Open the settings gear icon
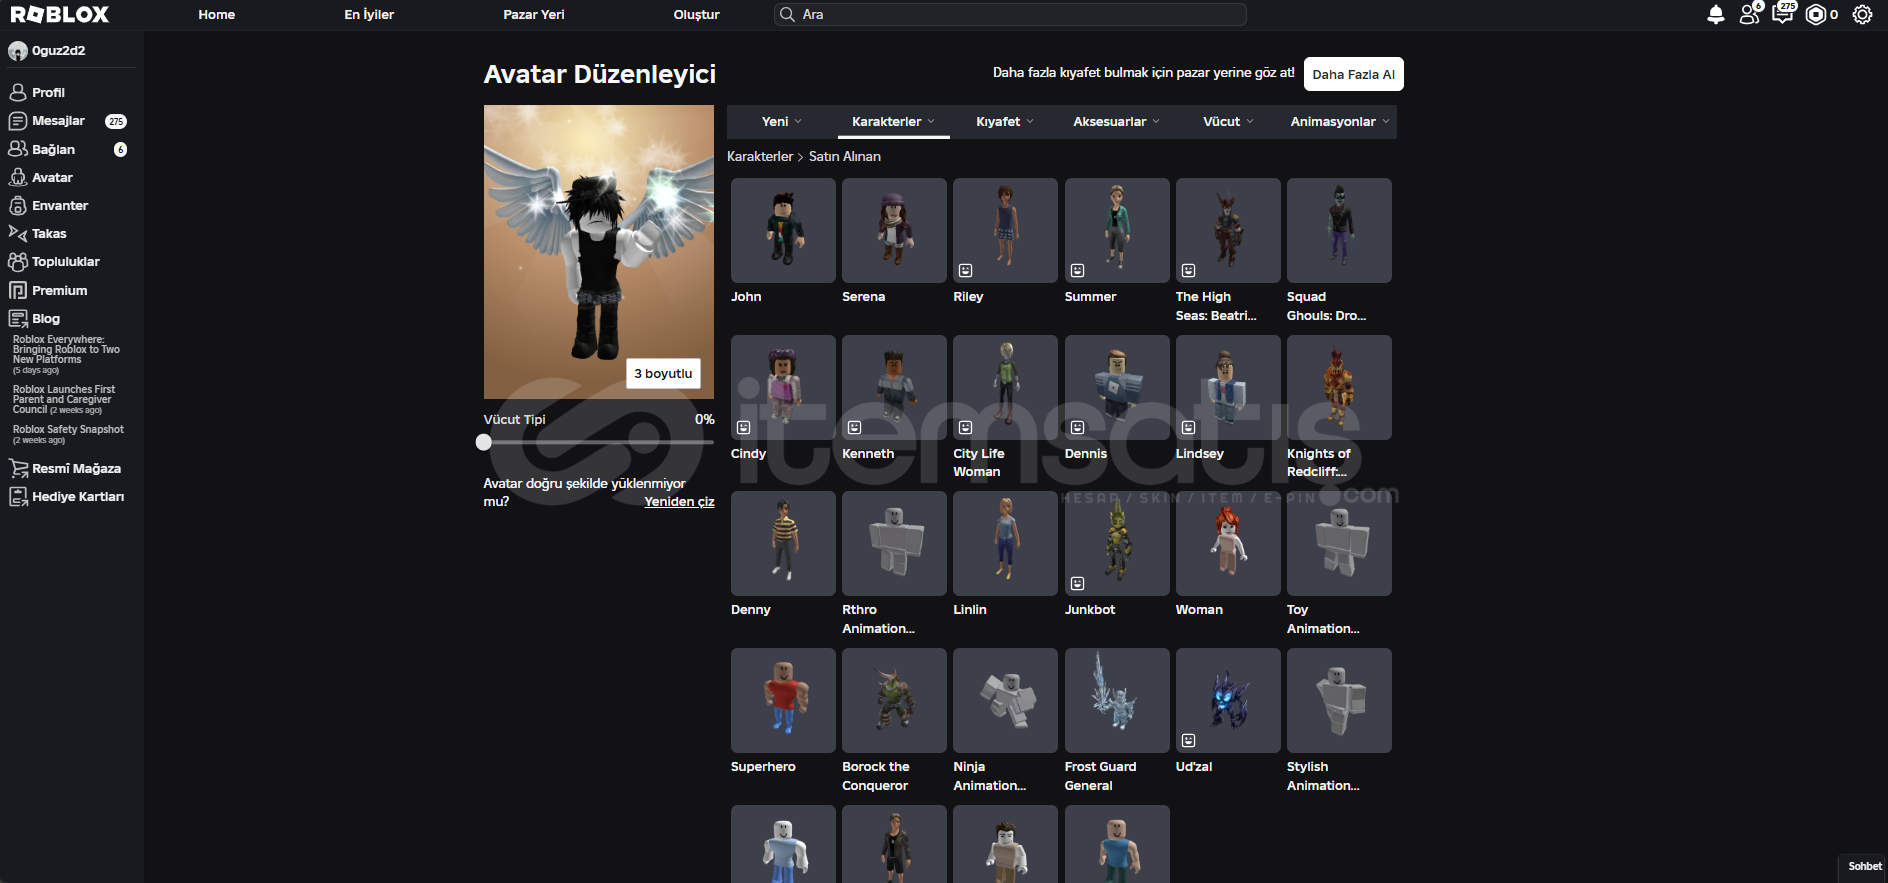1888x883 pixels. click(1862, 14)
